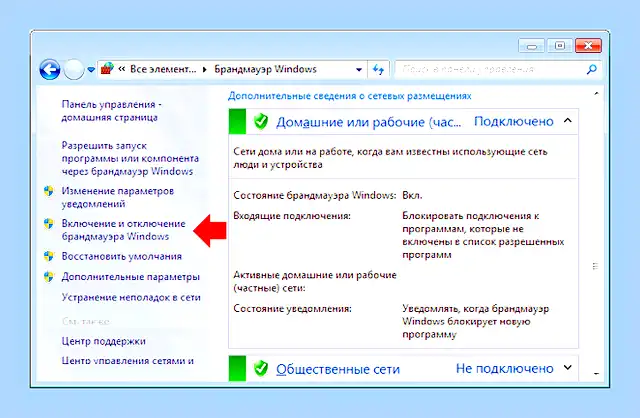Open 'Устранение неполадок в сети'
640x418 pixels.
coord(131,297)
